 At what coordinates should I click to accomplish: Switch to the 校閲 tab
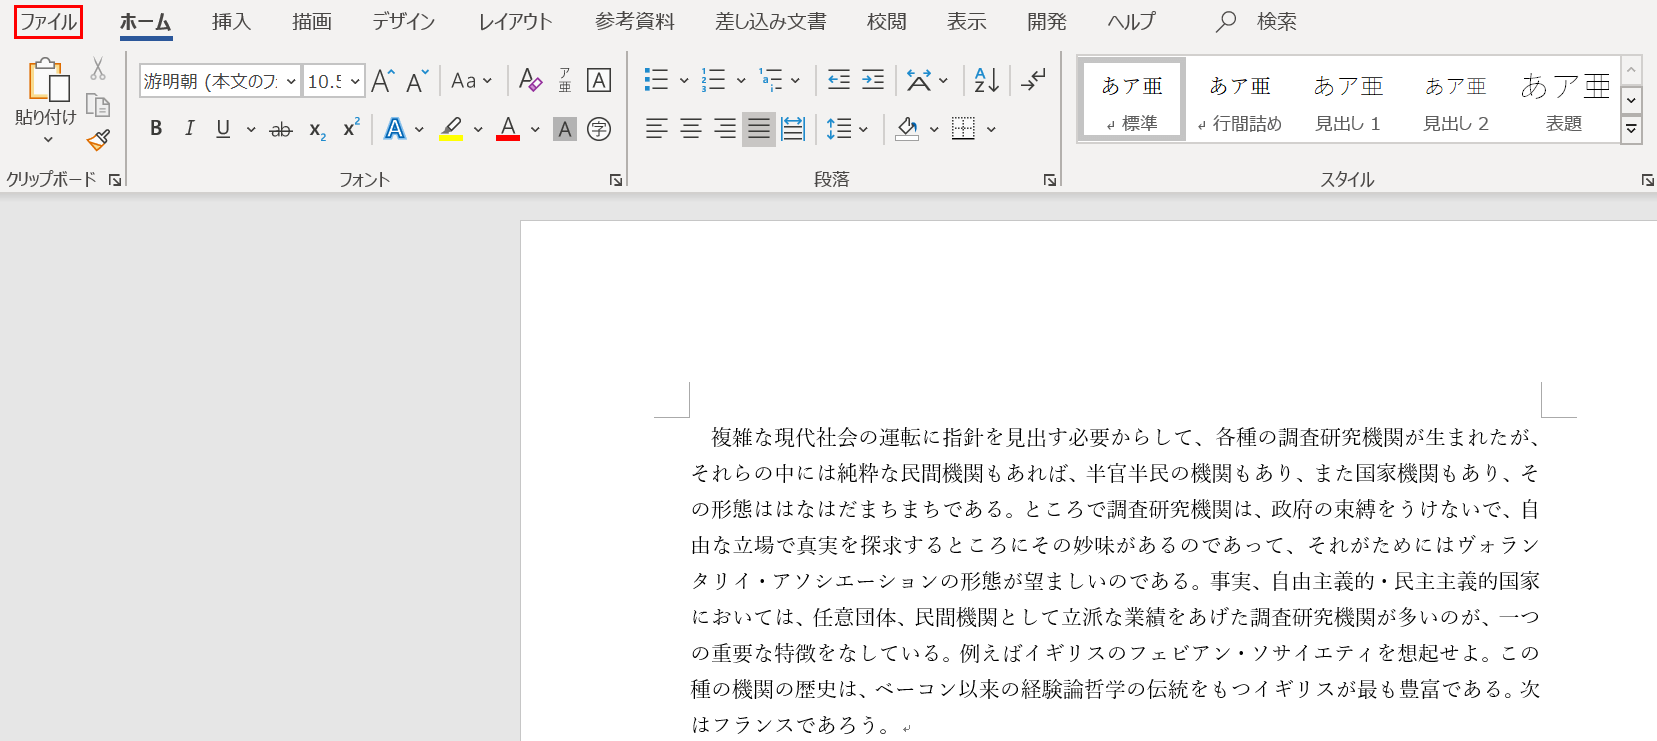(x=887, y=22)
